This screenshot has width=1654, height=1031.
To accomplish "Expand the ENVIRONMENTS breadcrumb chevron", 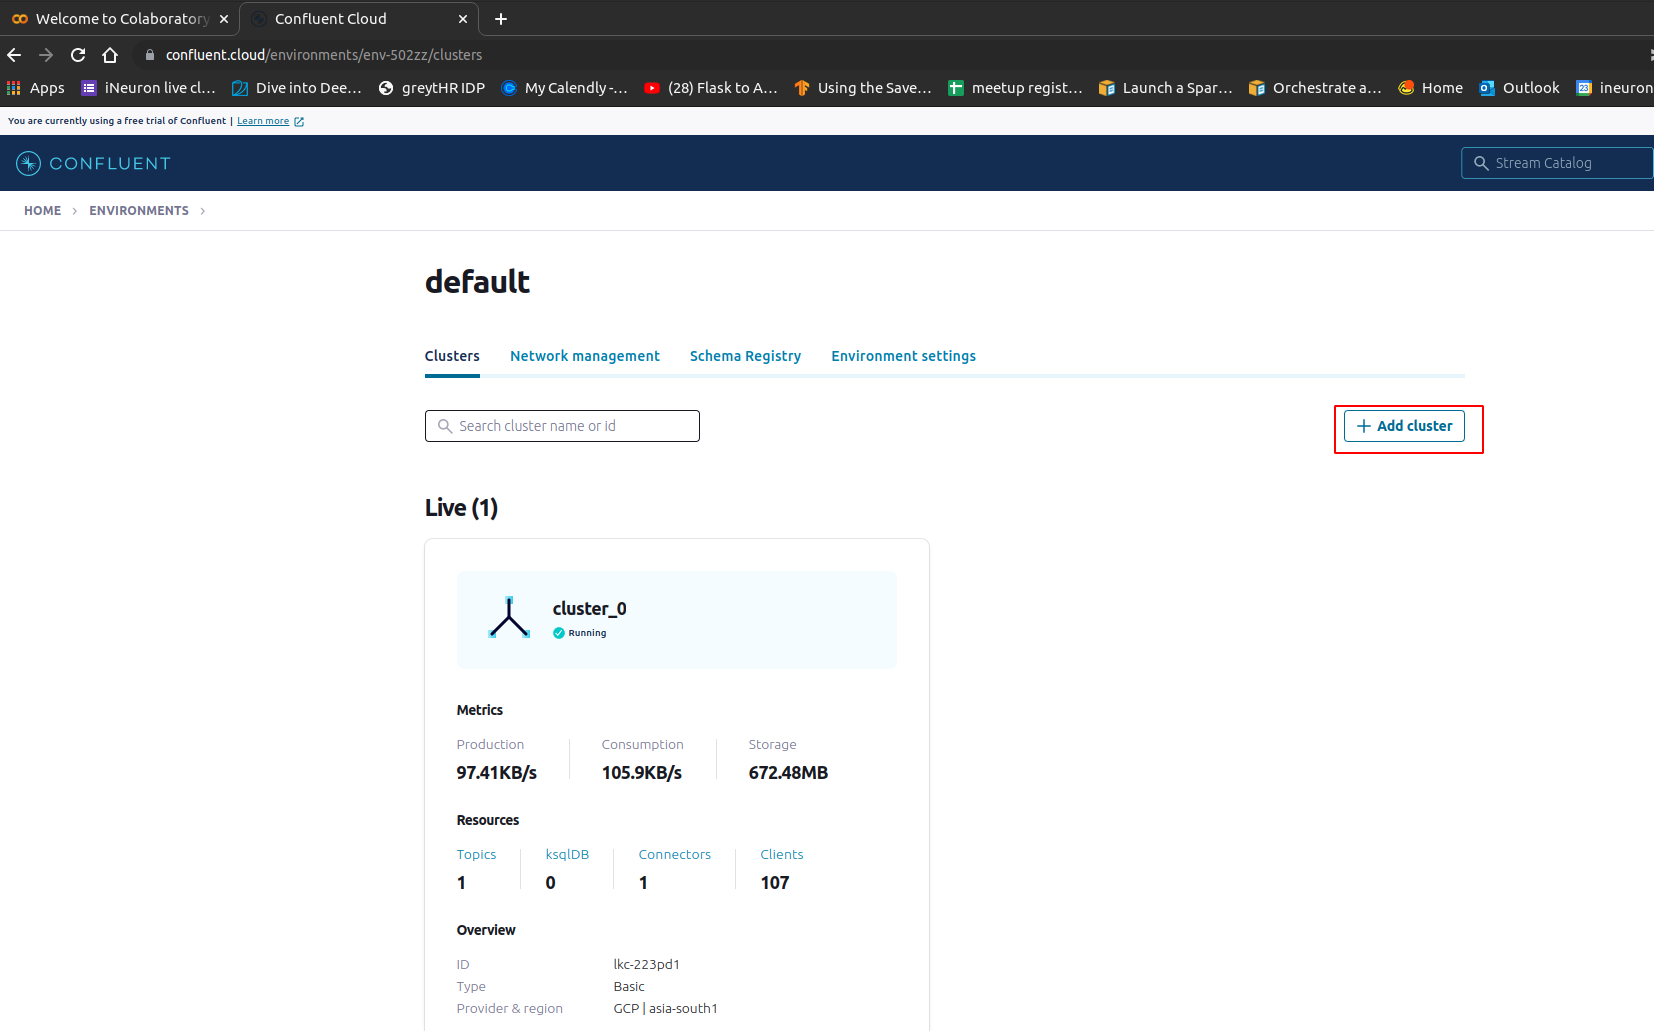I will [203, 211].
